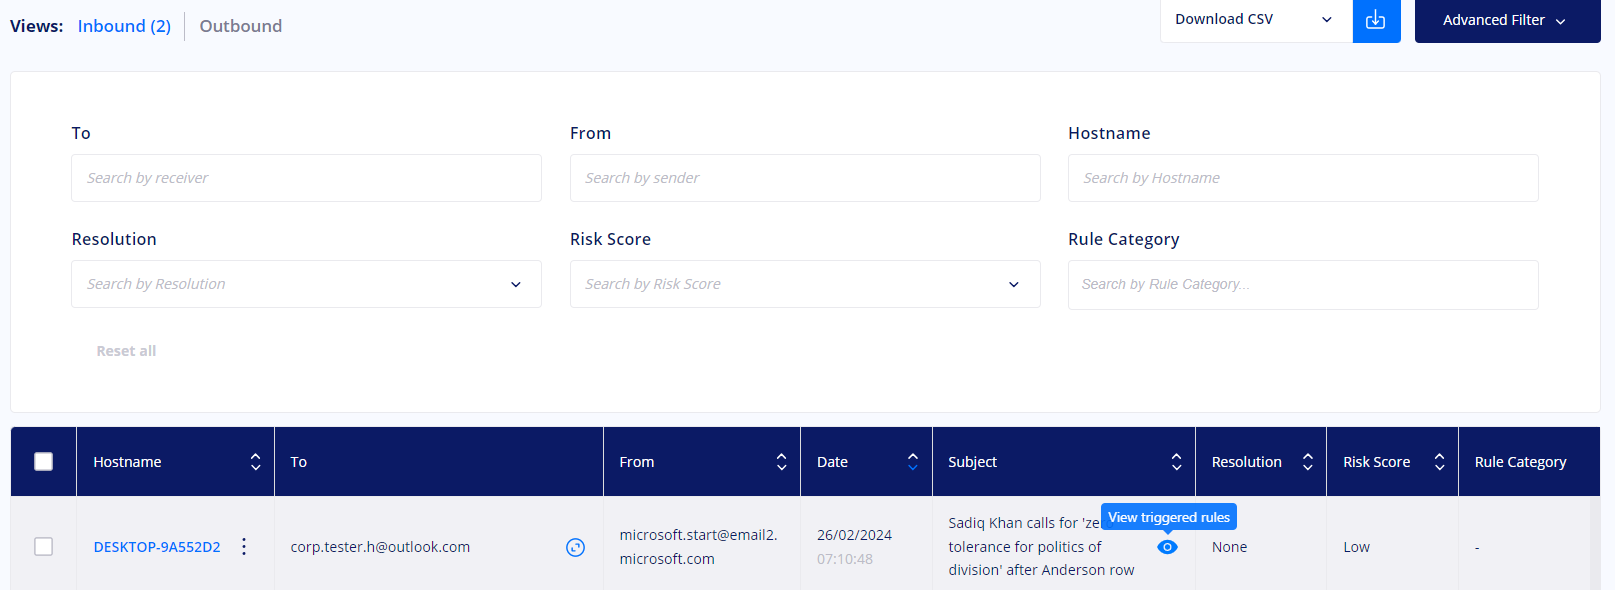The width and height of the screenshot is (1615, 590).
Task: Focus the Search by sender field
Action: pyautogui.click(x=805, y=178)
